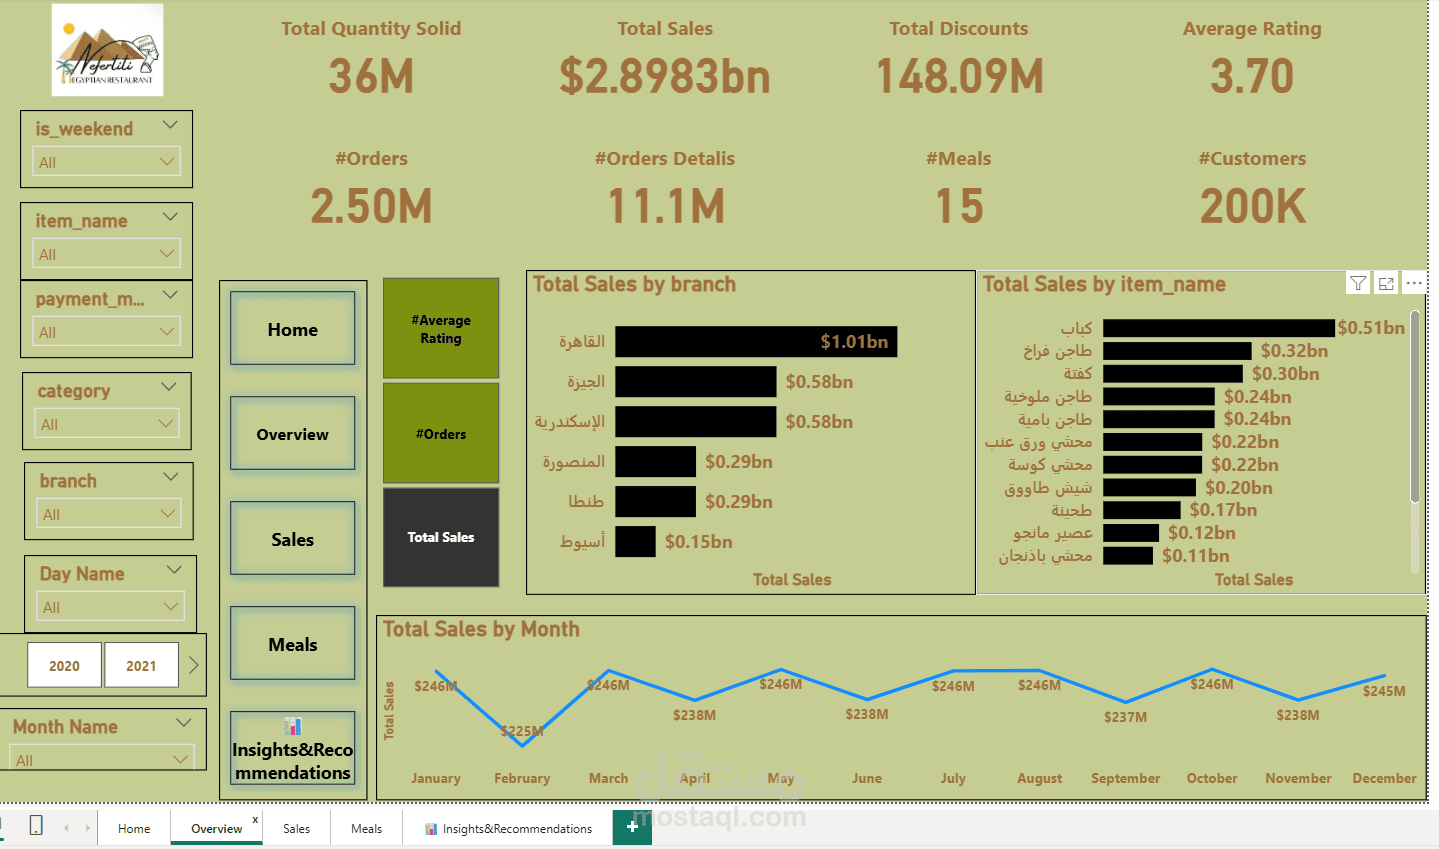1439x849 pixels.
Task: Click the Overview navigation button
Action: pos(292,434)
